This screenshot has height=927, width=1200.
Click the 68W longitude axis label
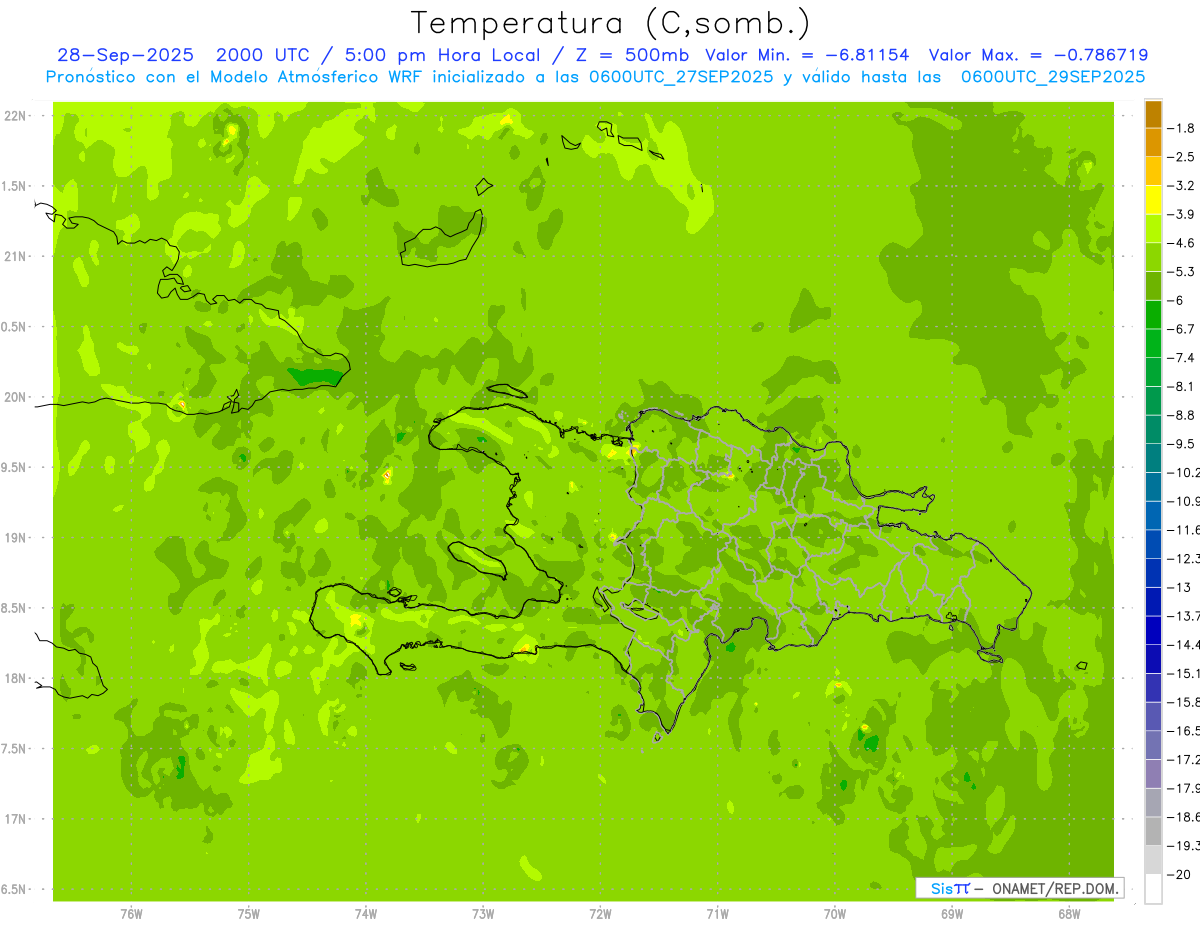coord(1068,914)
